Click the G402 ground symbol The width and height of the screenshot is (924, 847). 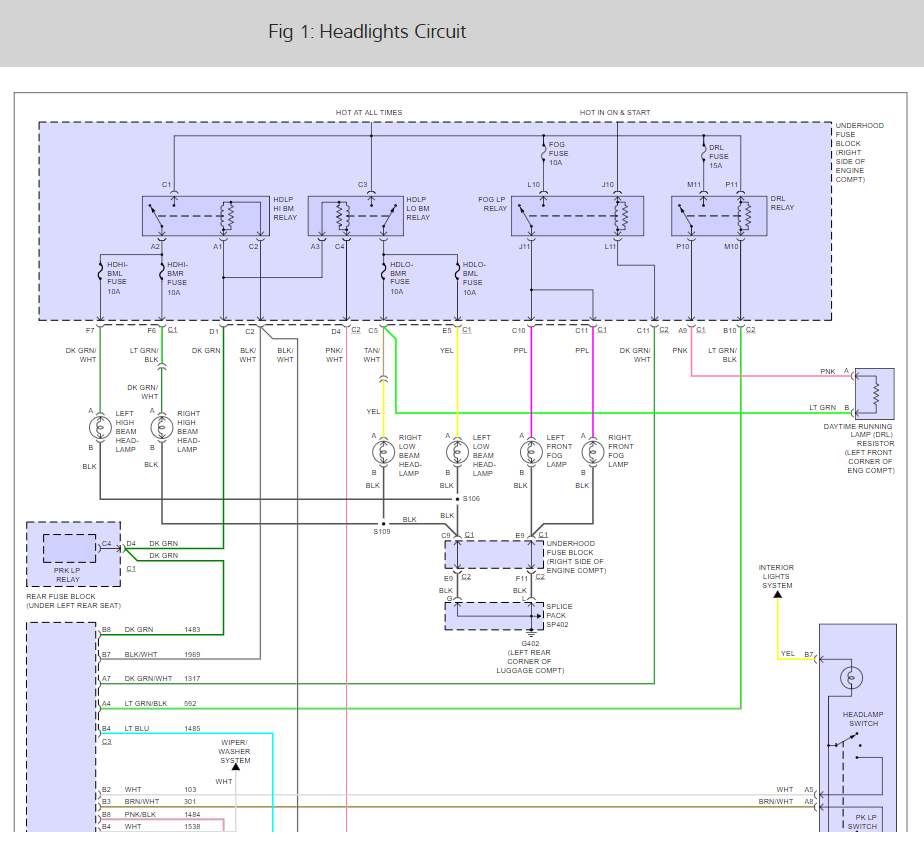point(531,634)
